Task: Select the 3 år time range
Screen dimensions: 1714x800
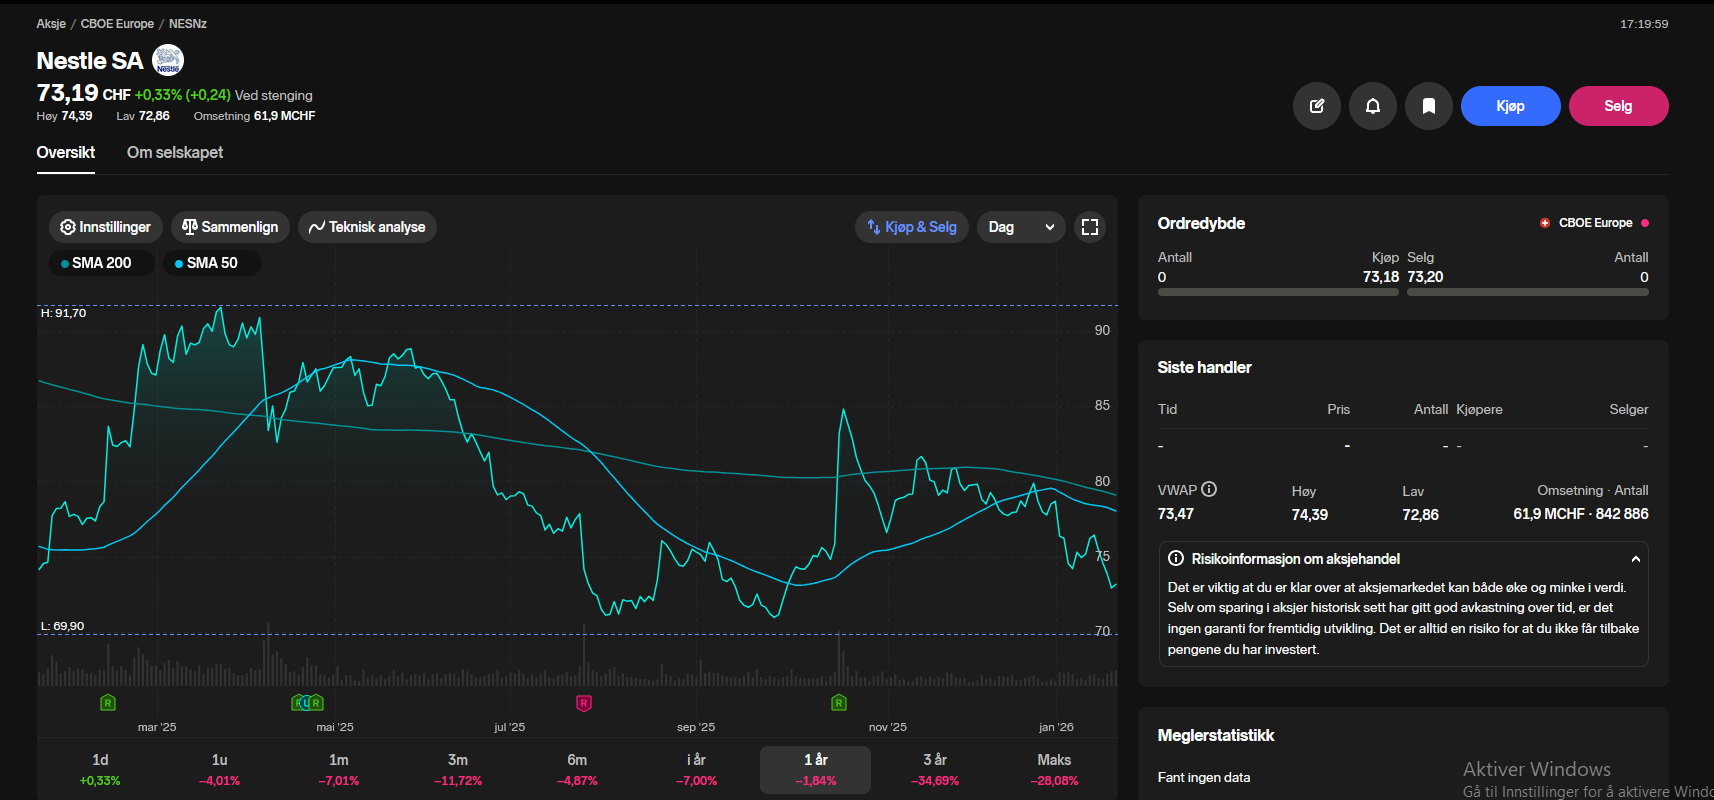Action: point(935,770)
